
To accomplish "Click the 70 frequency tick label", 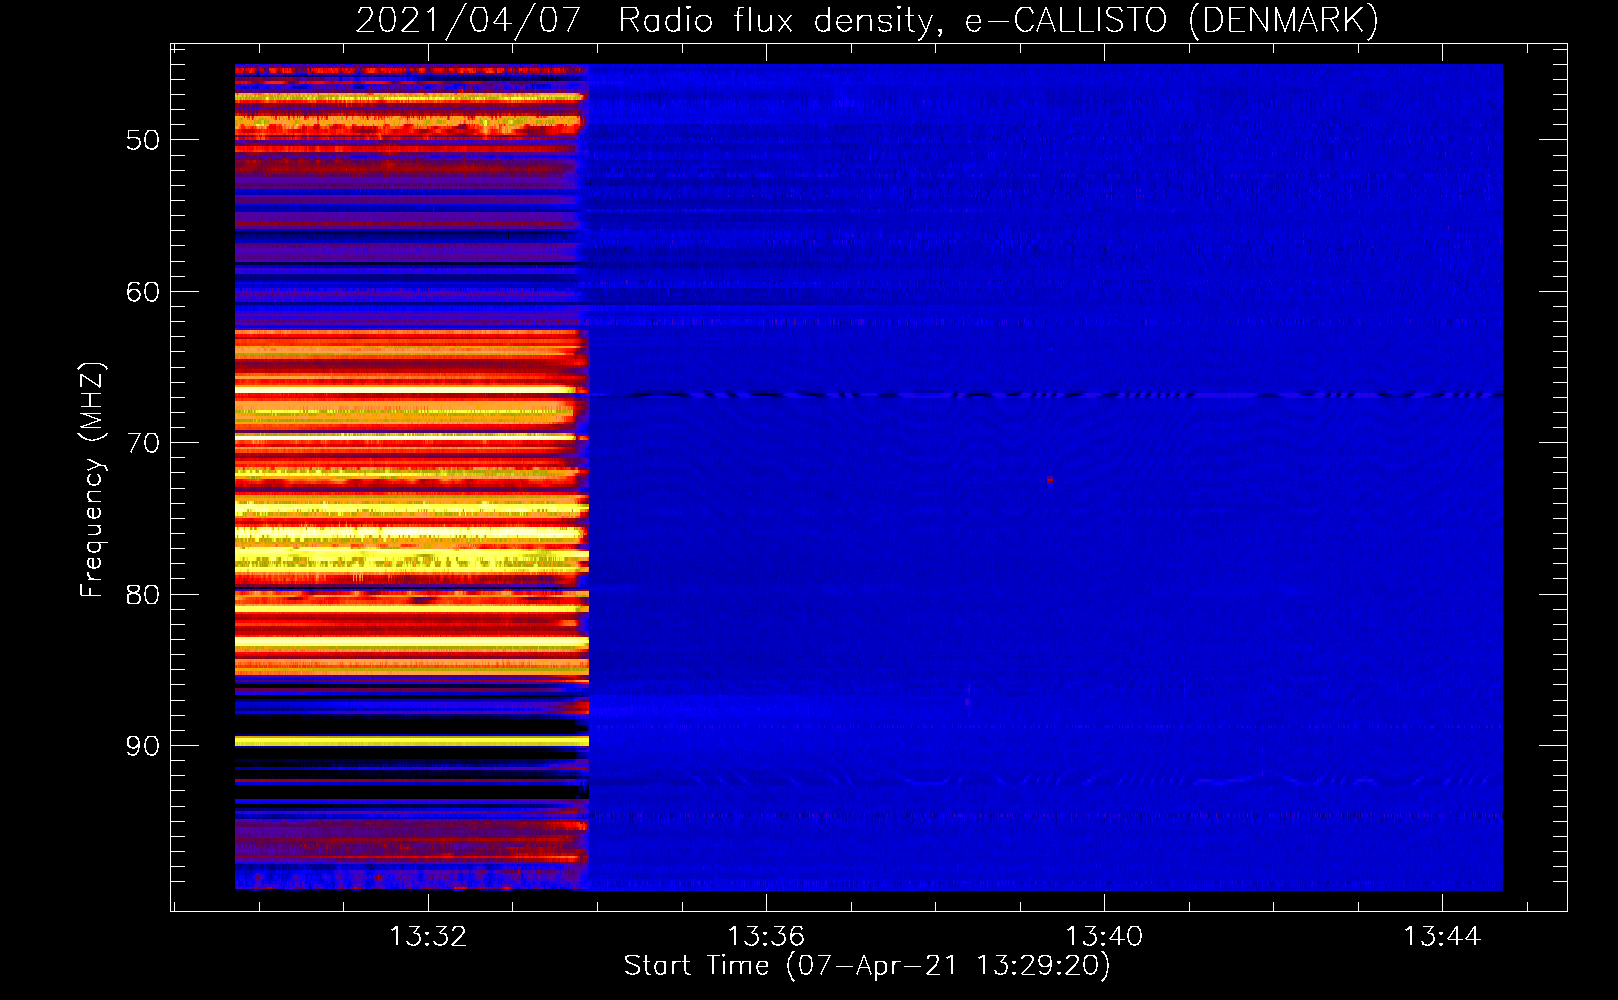I will [x=143, y=443].
